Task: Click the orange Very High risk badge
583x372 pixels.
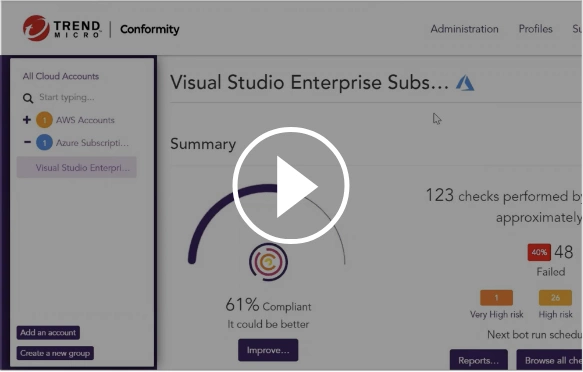Action: (496, 298)
